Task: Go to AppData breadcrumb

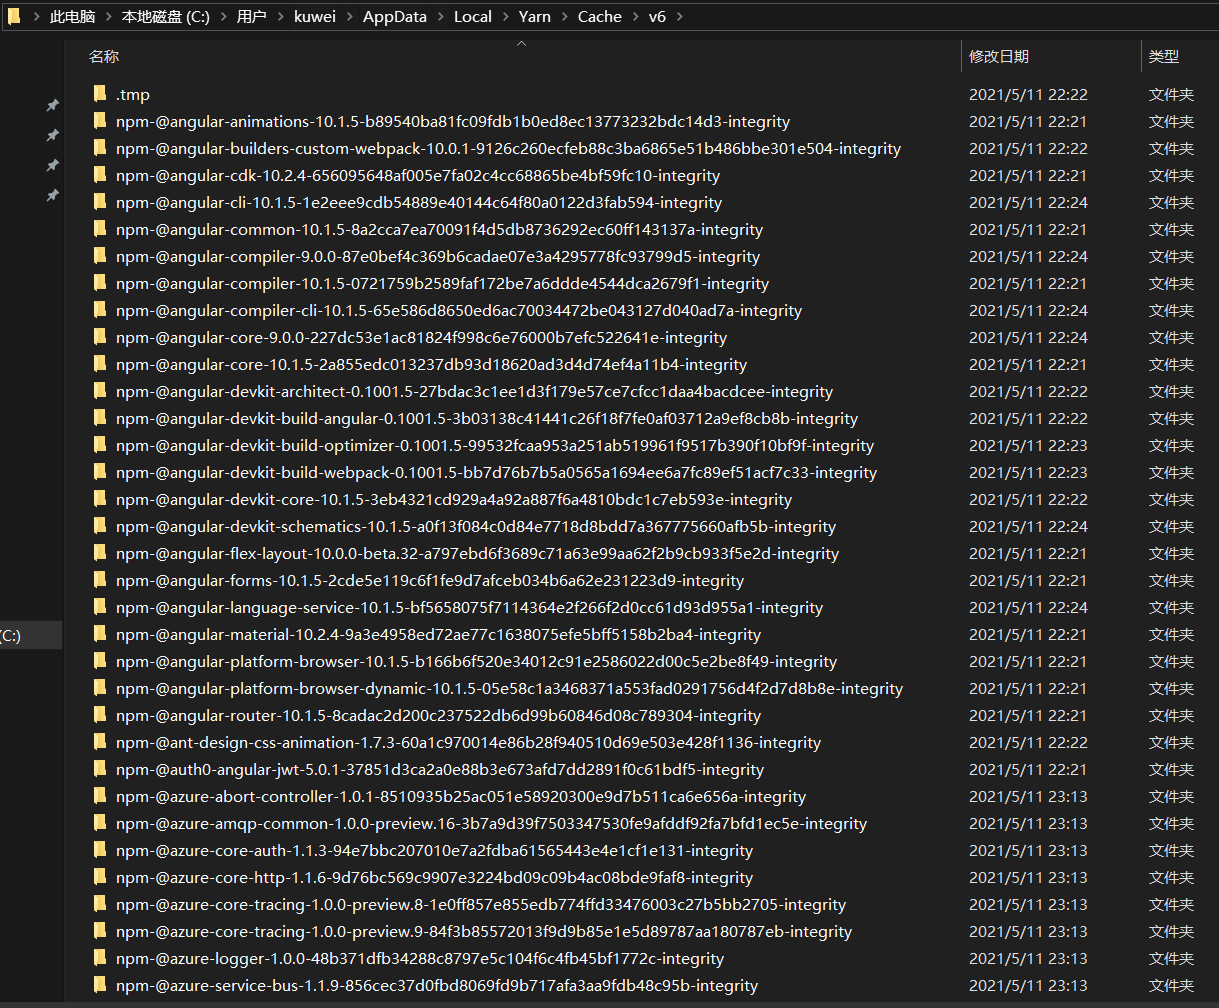Action: [x=395, y=17]
